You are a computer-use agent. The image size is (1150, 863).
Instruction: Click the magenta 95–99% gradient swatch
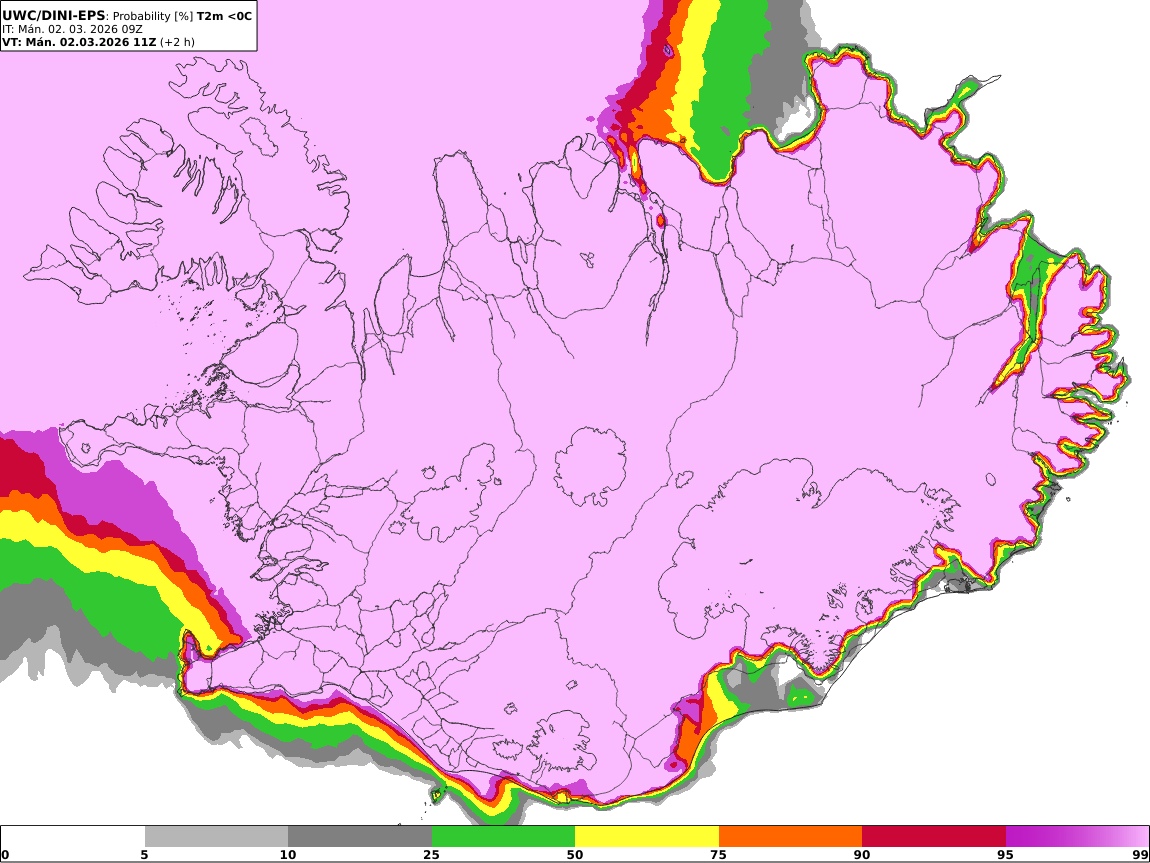[x=1077, y=837]
